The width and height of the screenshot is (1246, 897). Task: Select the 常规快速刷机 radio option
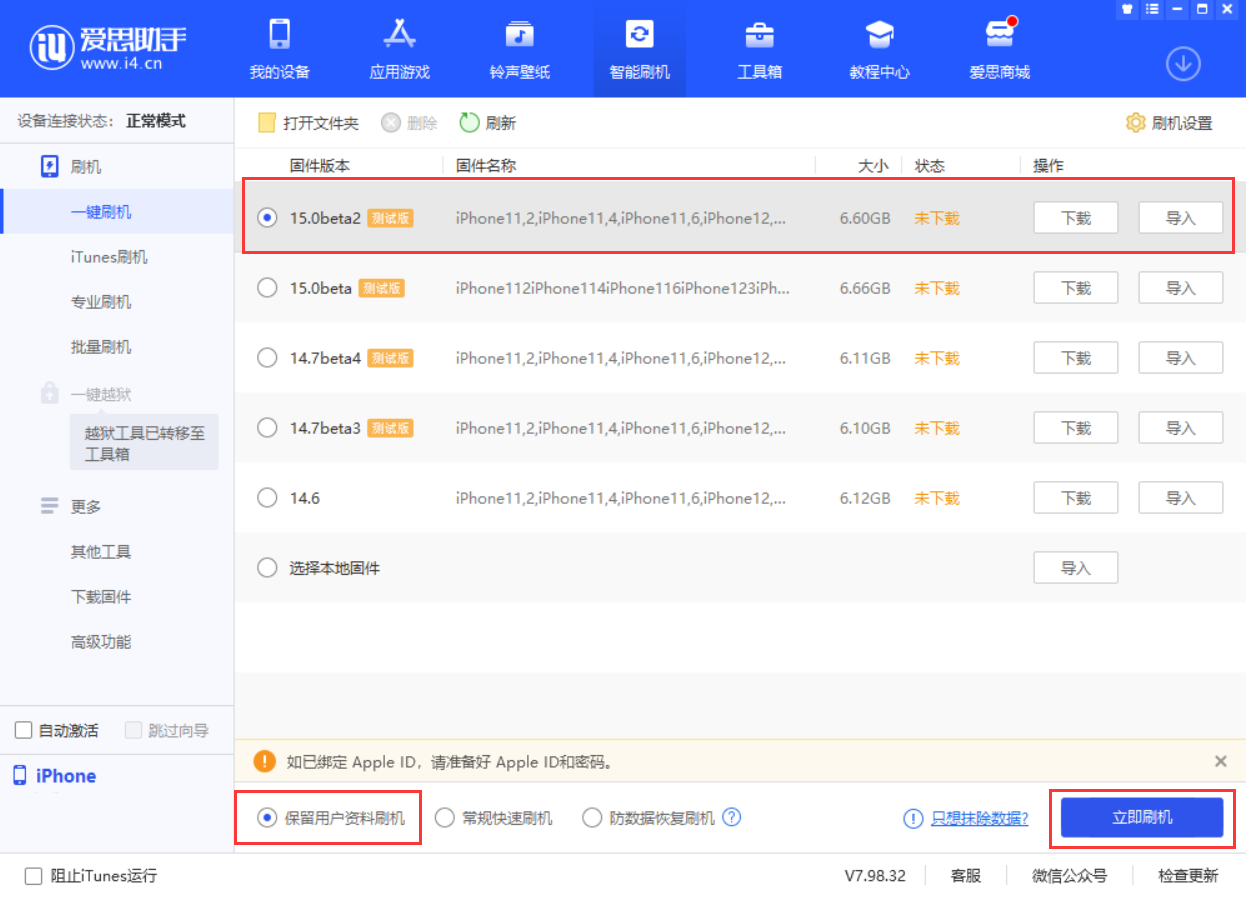[445, 818]
